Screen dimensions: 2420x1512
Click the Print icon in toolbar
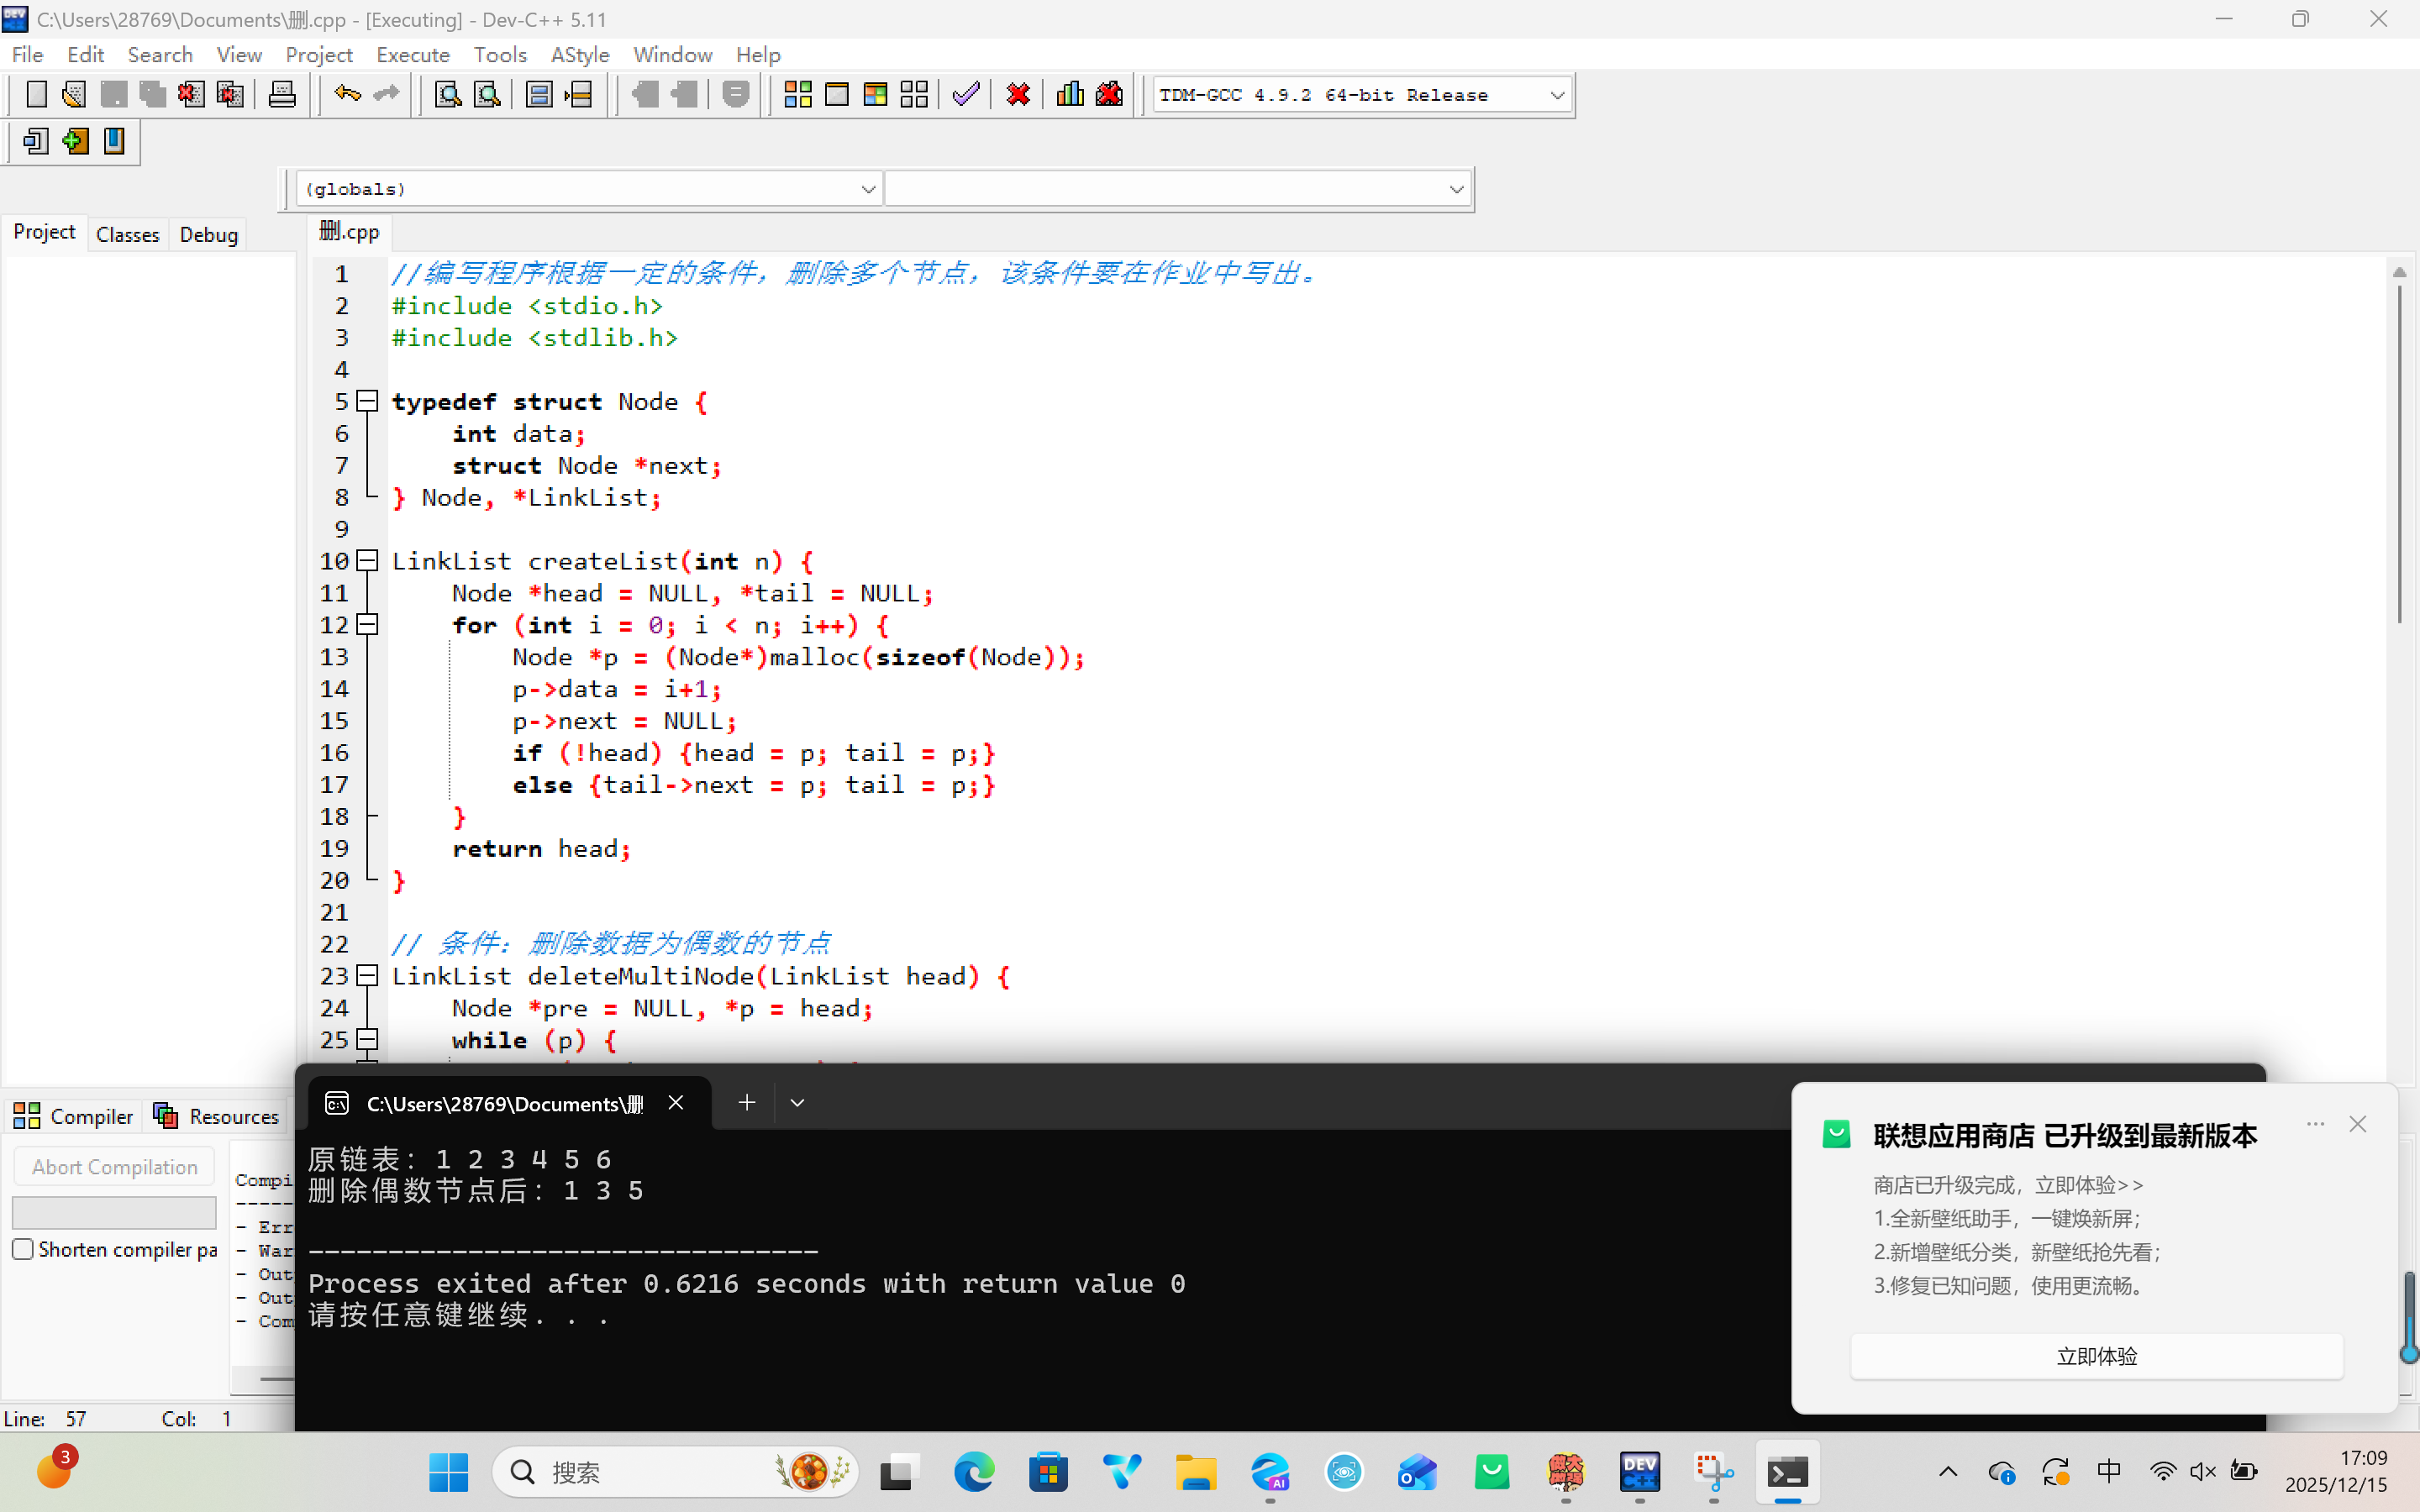(x=282, y=95)
